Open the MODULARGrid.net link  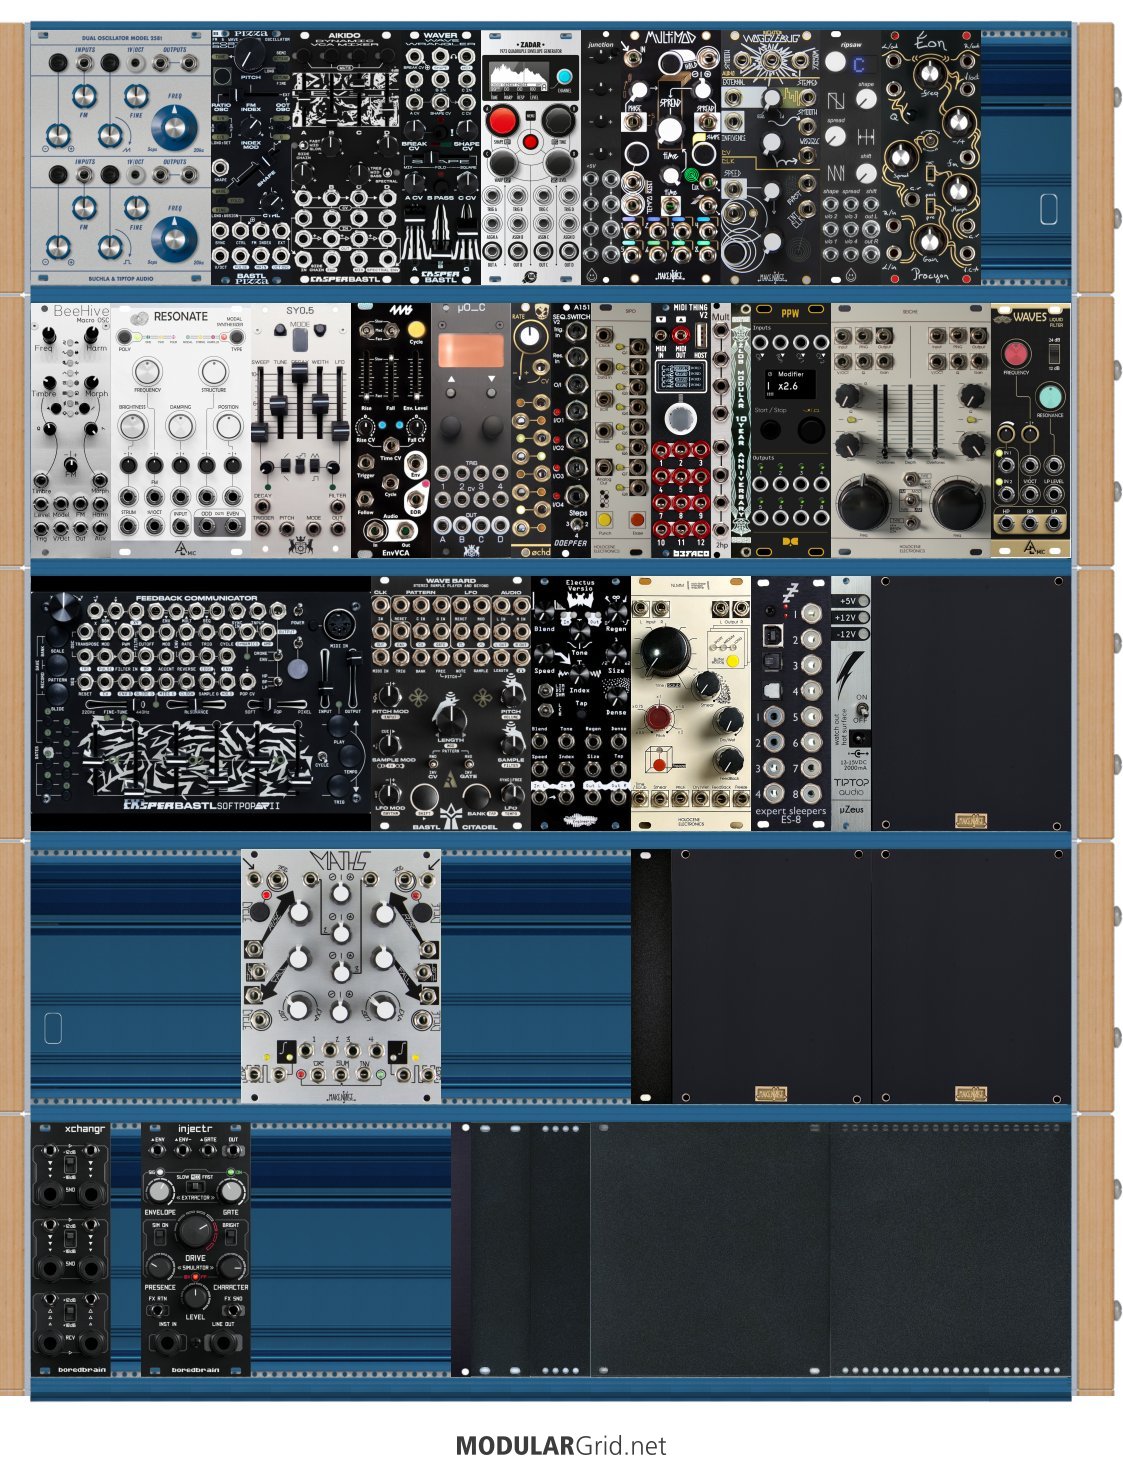tap(561, 1445)
